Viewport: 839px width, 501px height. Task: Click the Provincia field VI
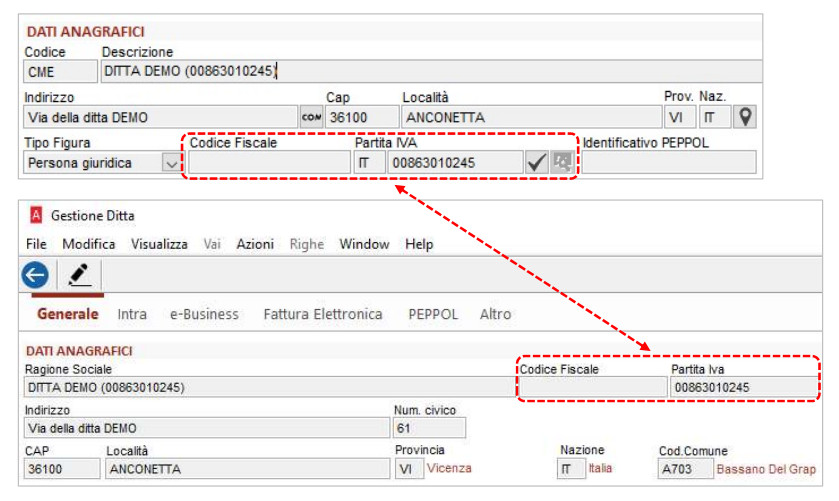(x=409, y=468)
